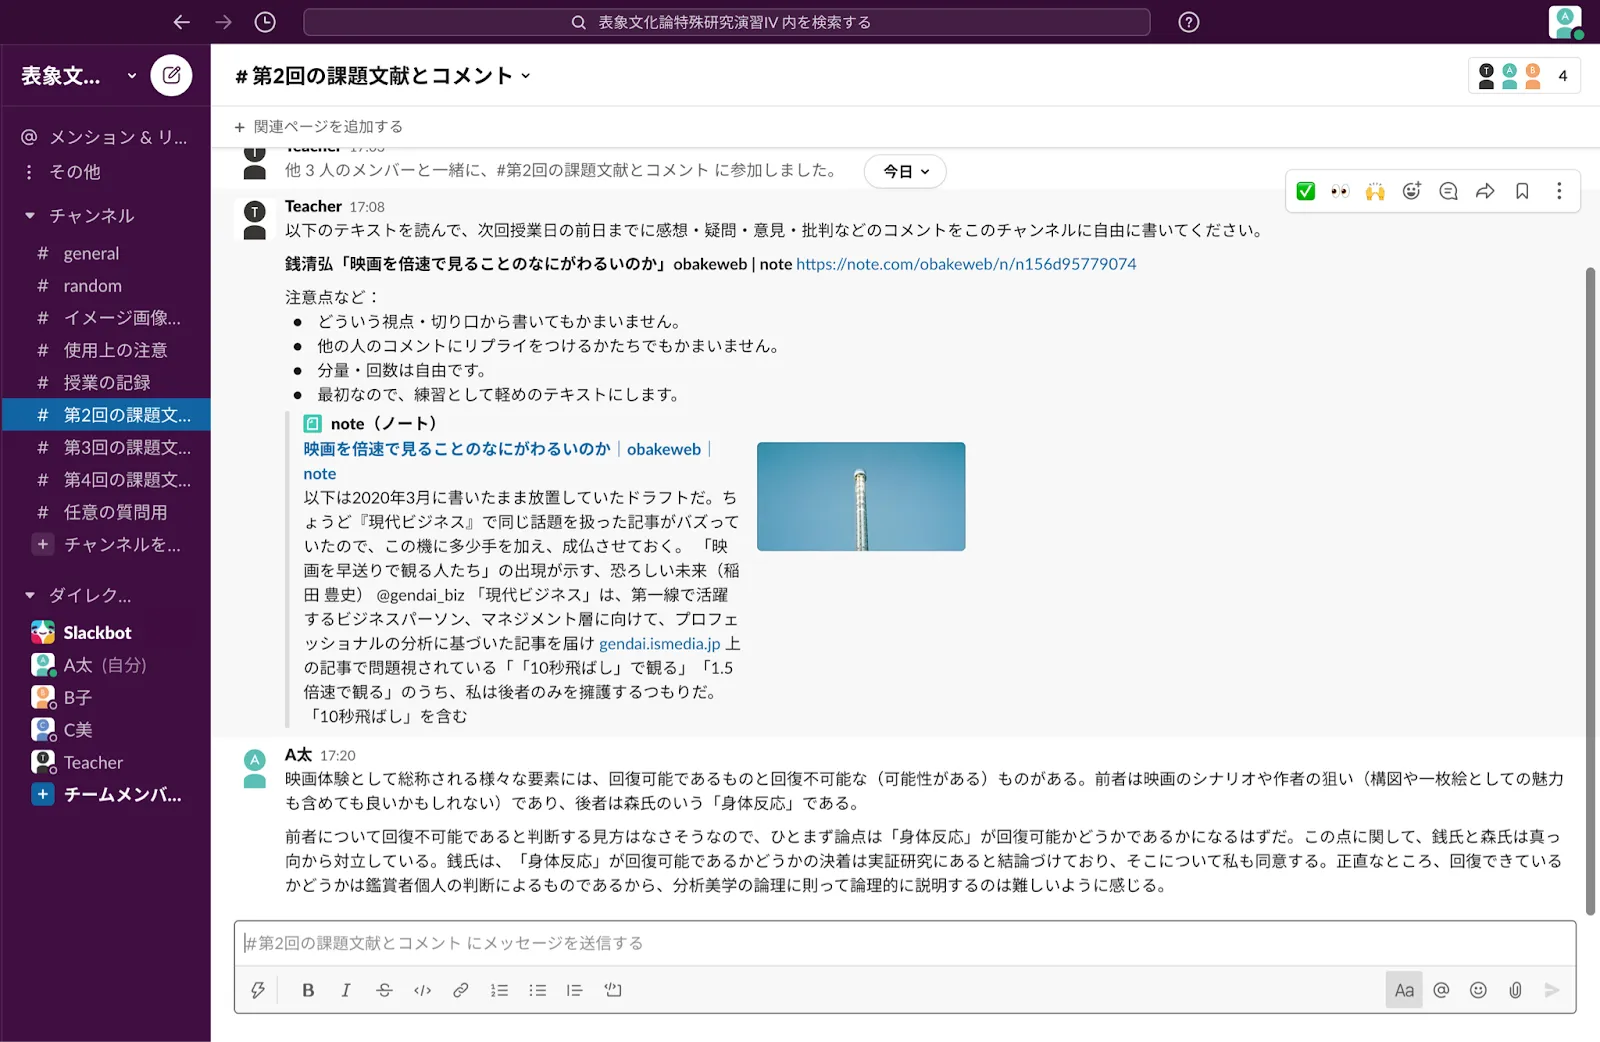Open the emoji picker in composer
The width and height of the screenshot is (1600, 1042).
(1478, 990)
